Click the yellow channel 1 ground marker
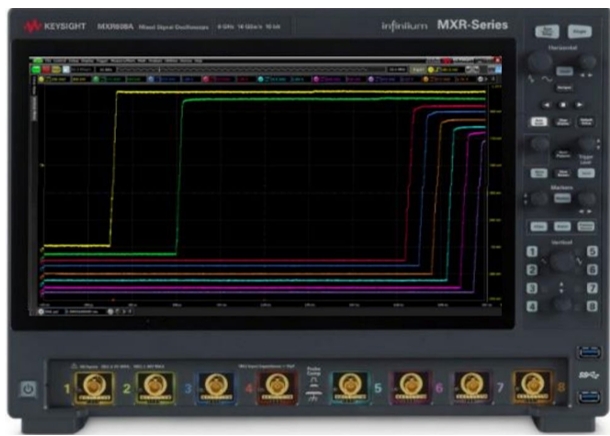The width and height of the screenshot is (610, 436). (42, 250)
